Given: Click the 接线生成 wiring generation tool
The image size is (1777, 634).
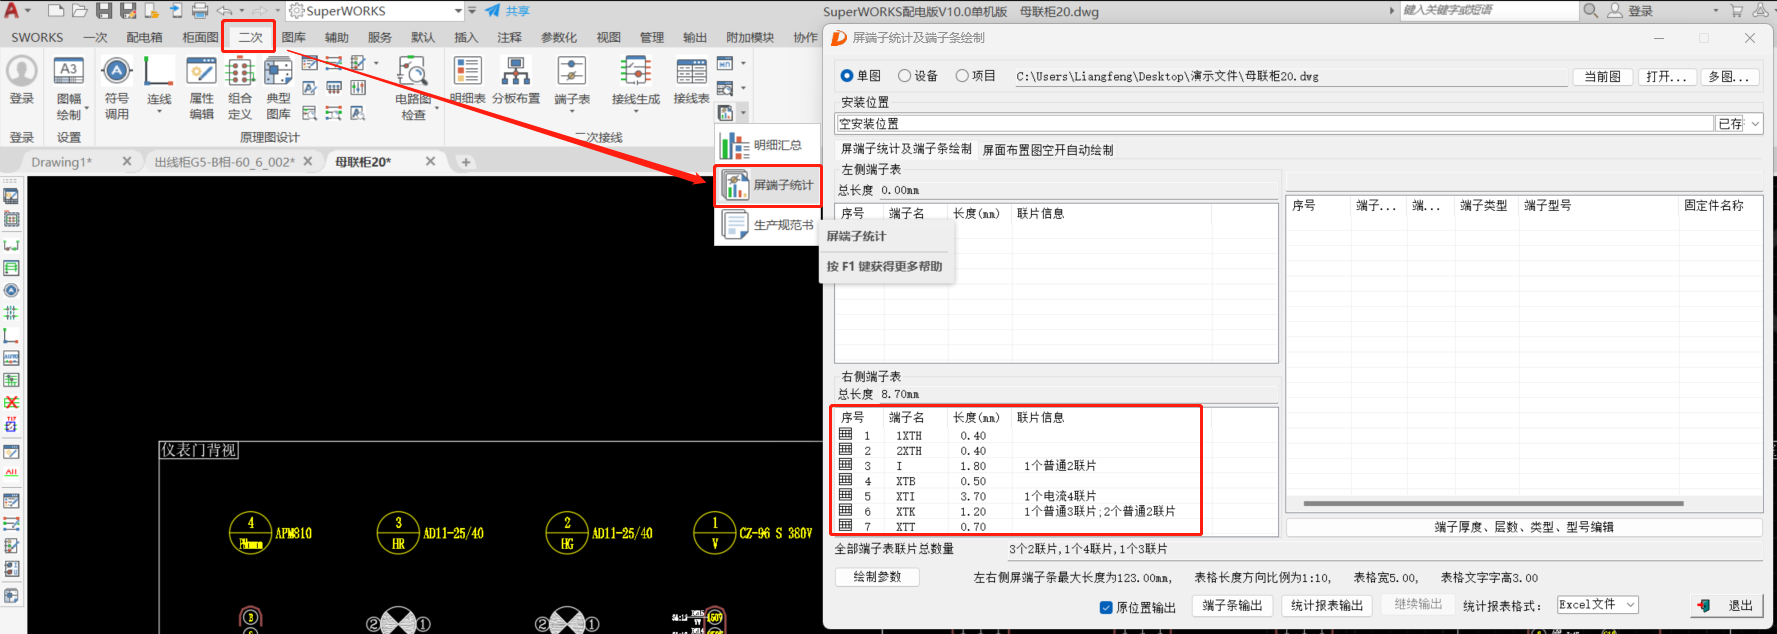Looking at the screenshot, I should pyautogui.click(x=636, y=72).
